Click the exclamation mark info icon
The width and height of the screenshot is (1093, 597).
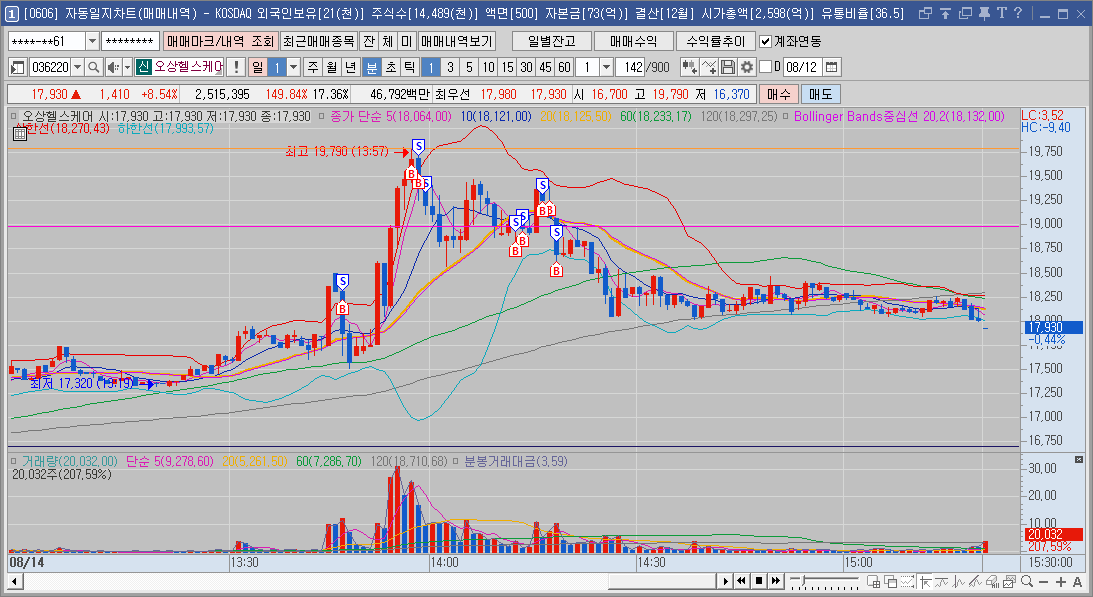pos(236,67)
